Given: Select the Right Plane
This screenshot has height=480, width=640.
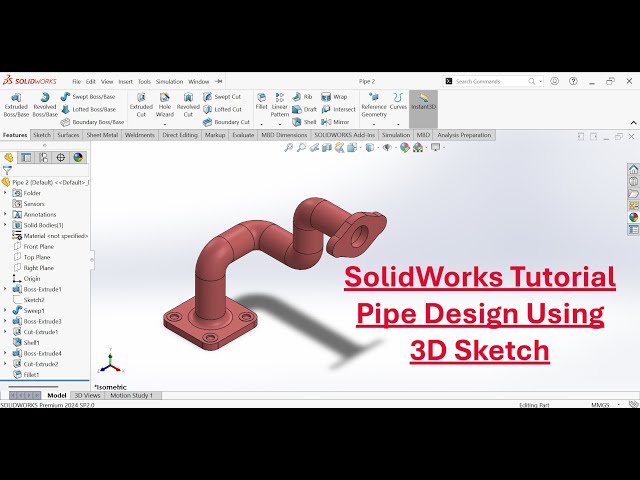Looking at the screenshot, I should pos(34,267).
